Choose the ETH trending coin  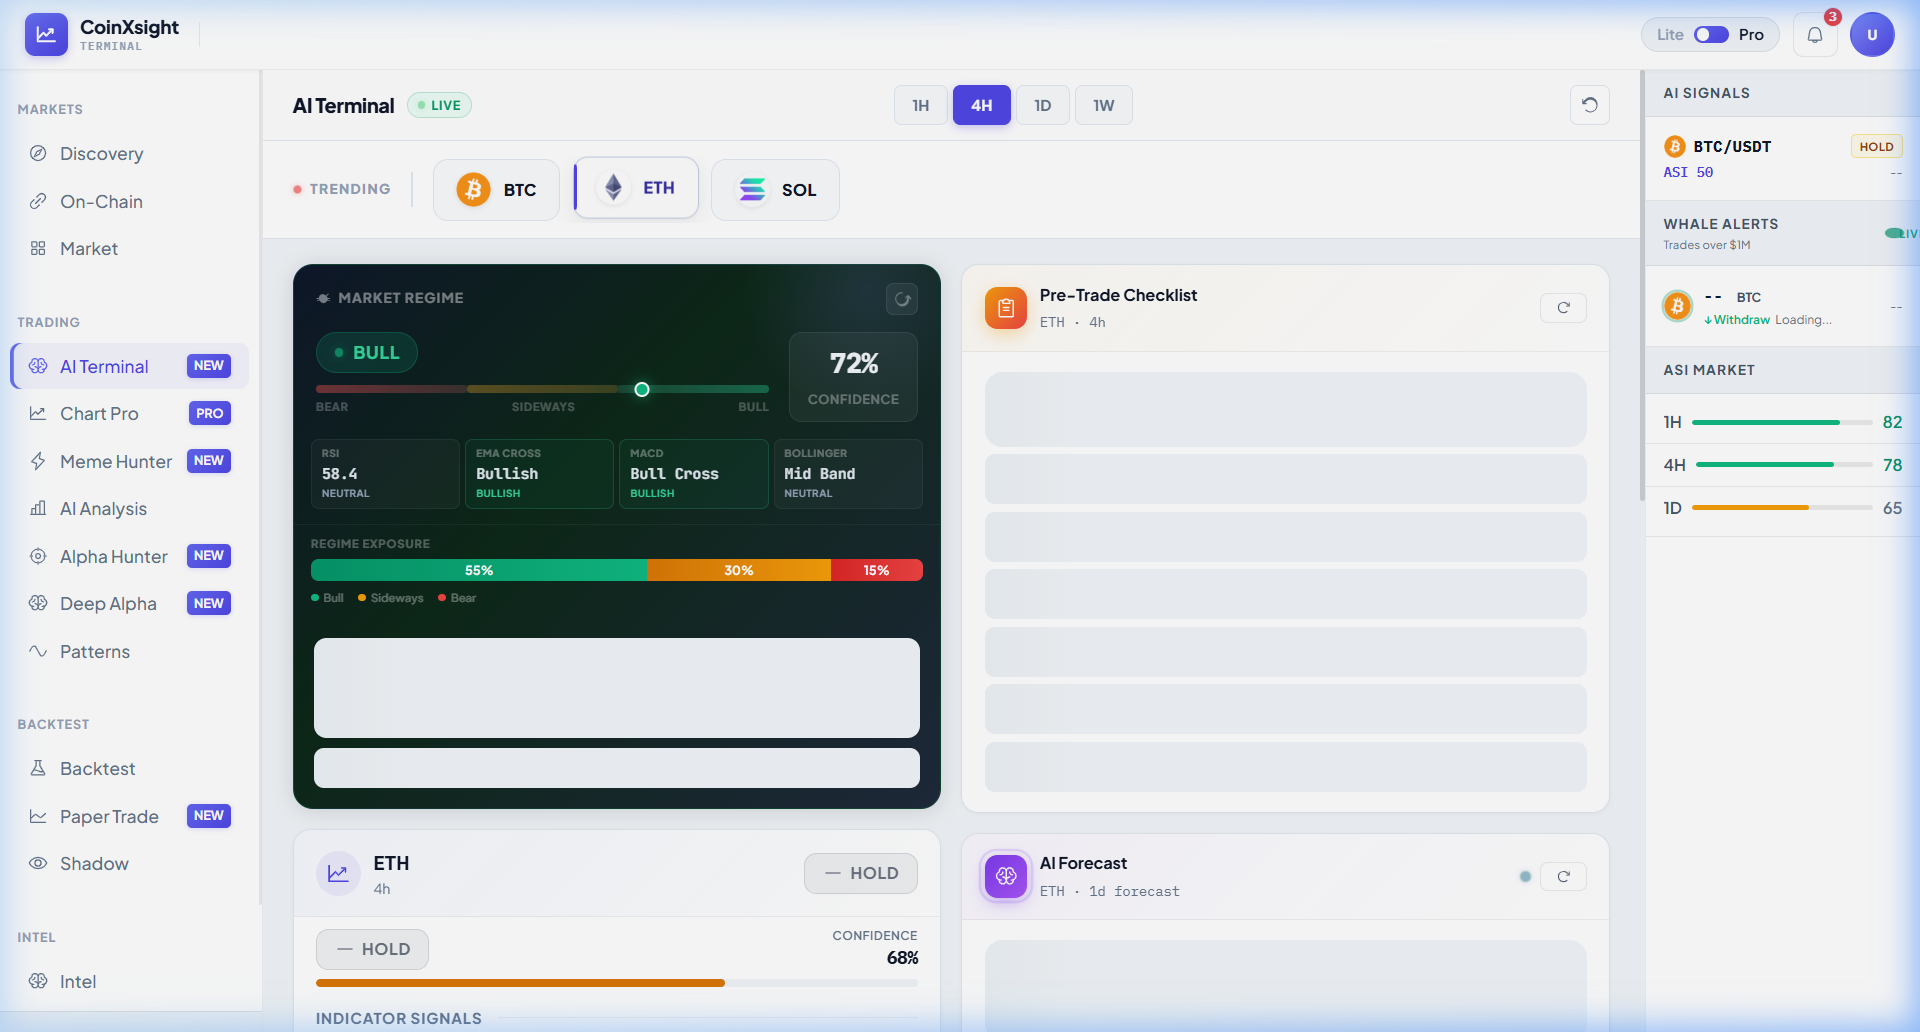636,188
